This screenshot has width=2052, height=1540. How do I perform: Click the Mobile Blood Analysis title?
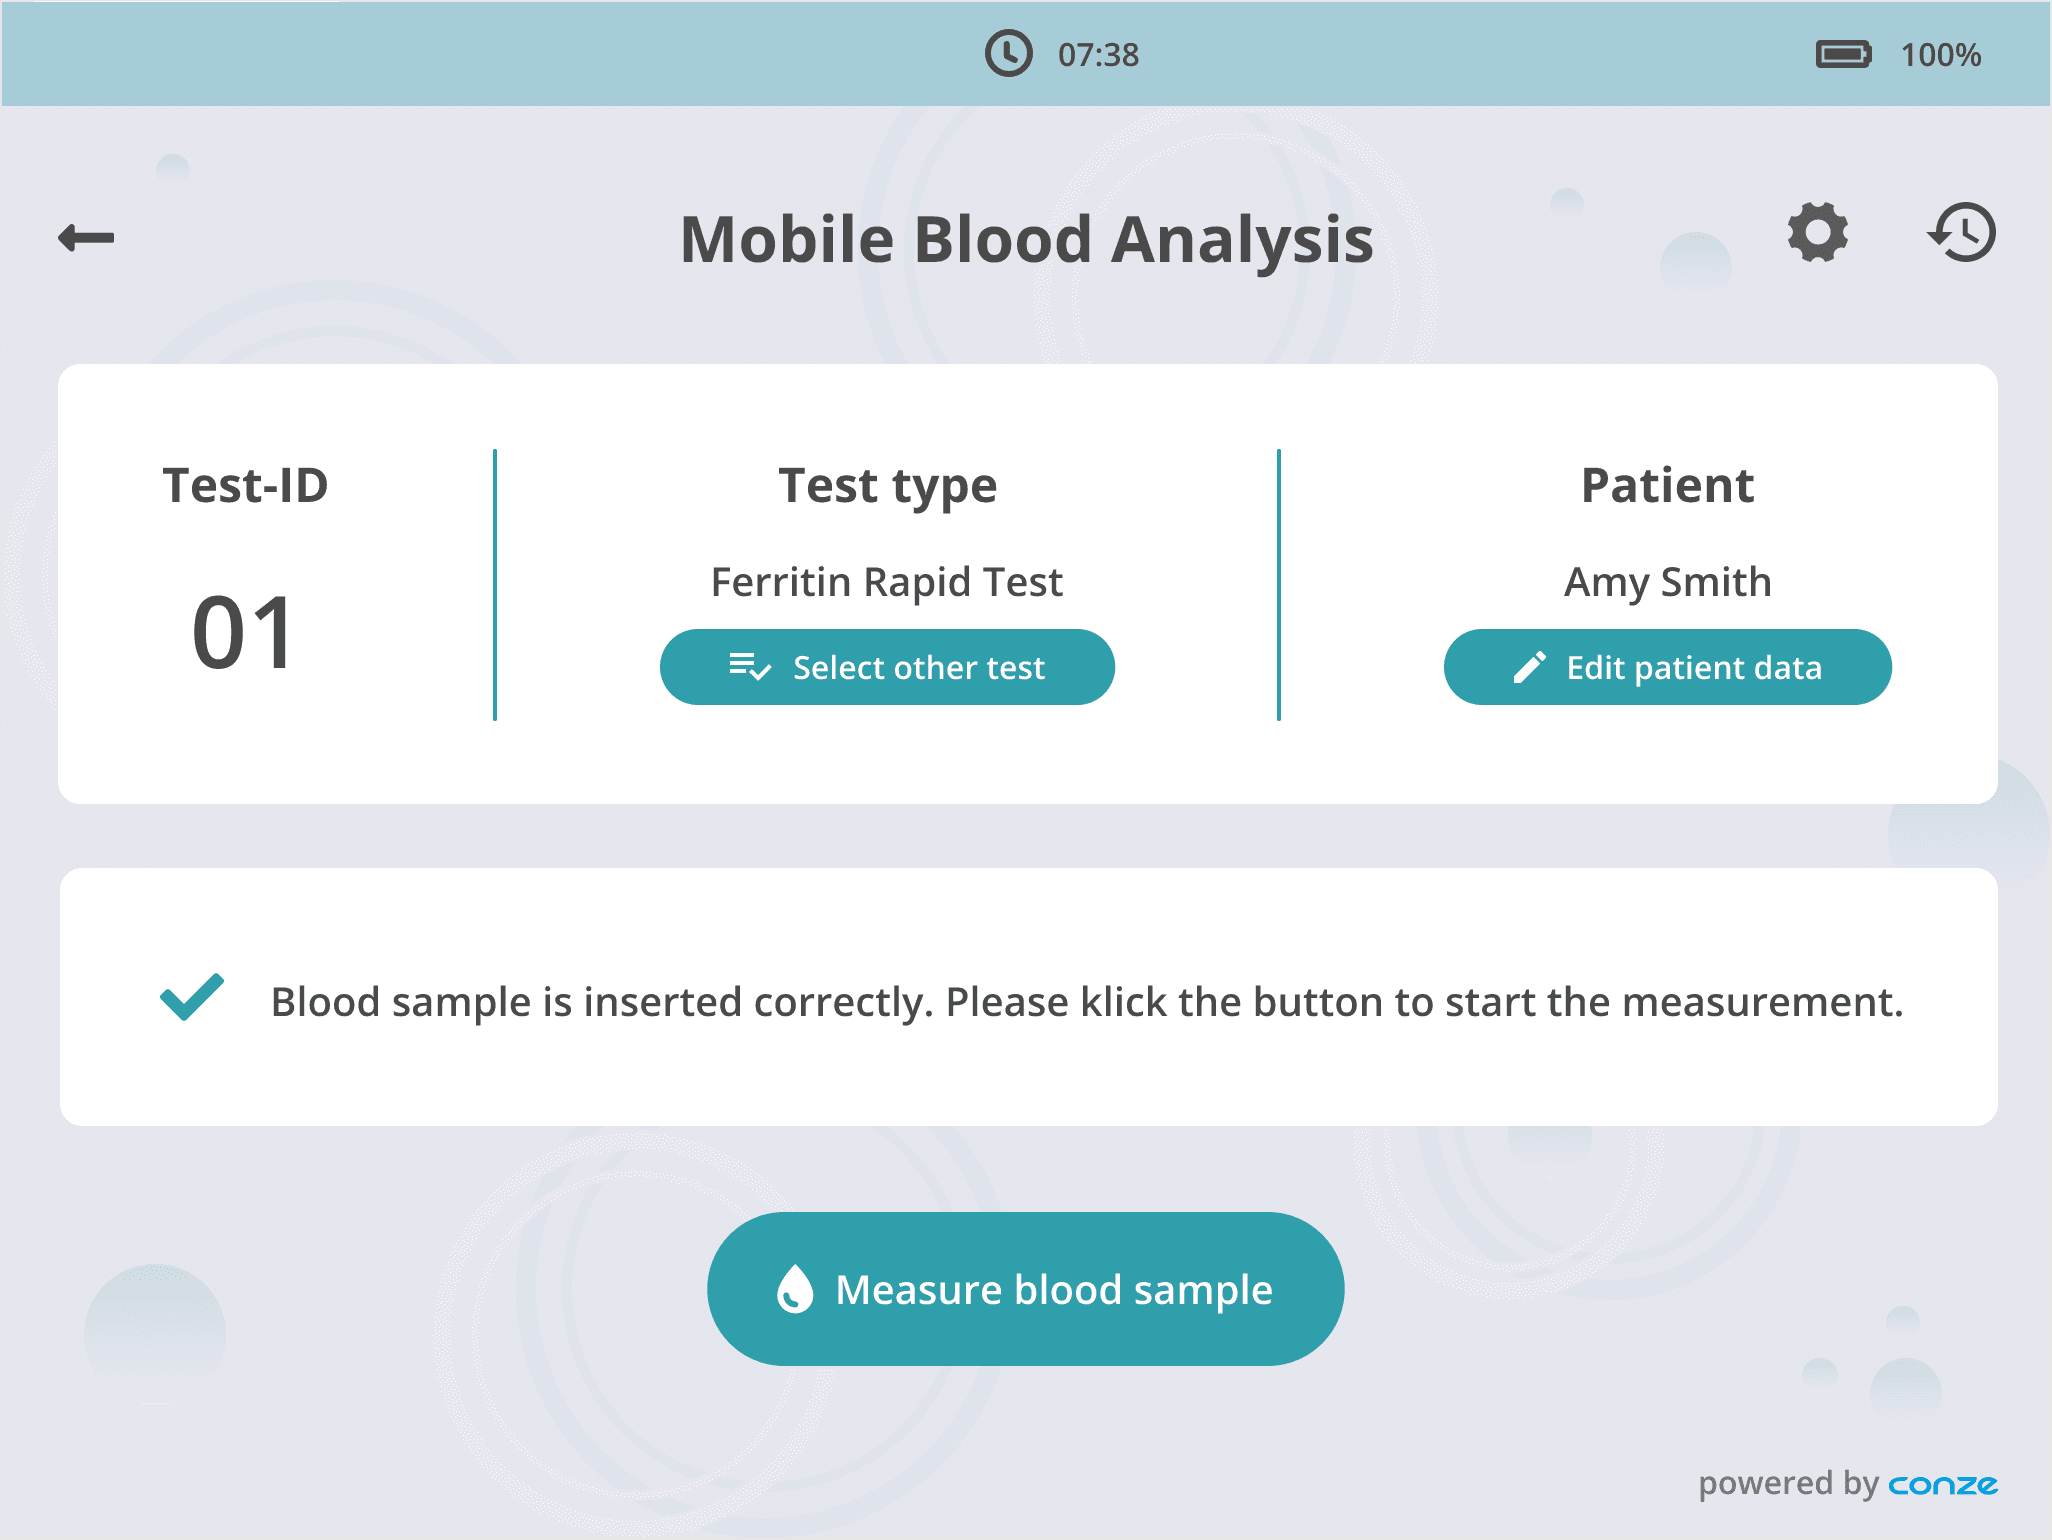click(1026, 240)
